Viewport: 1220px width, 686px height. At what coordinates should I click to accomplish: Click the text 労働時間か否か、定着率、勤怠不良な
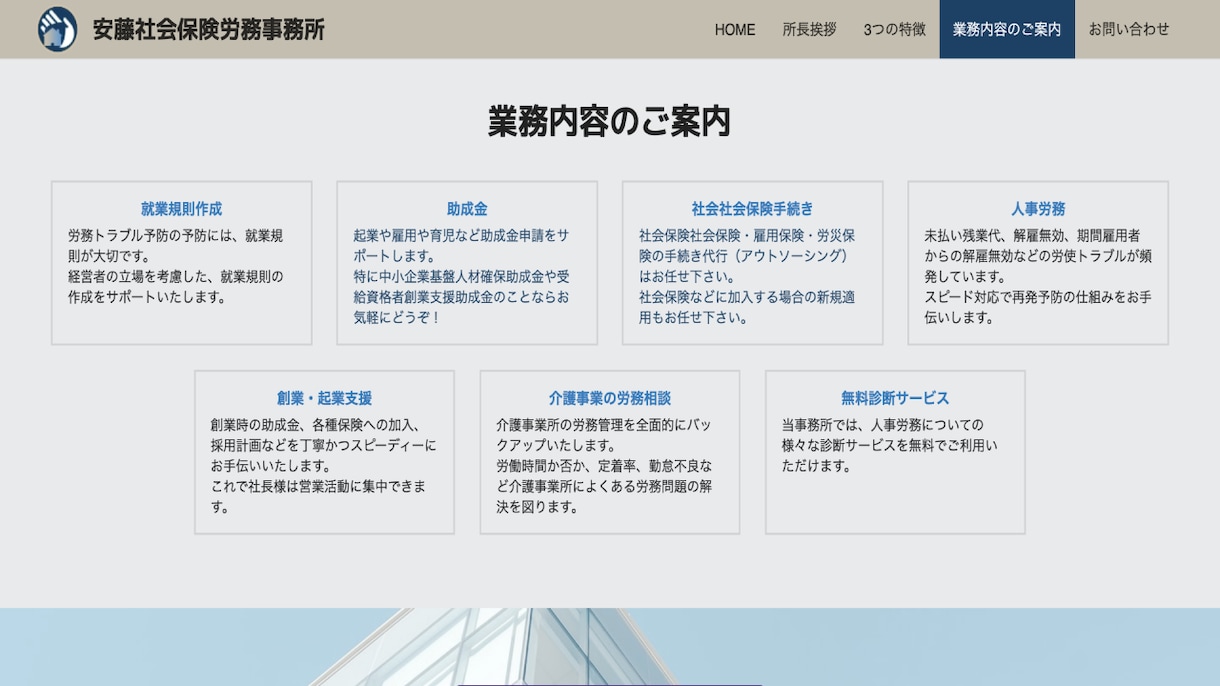pyautogui.click(x=604, y=466)
